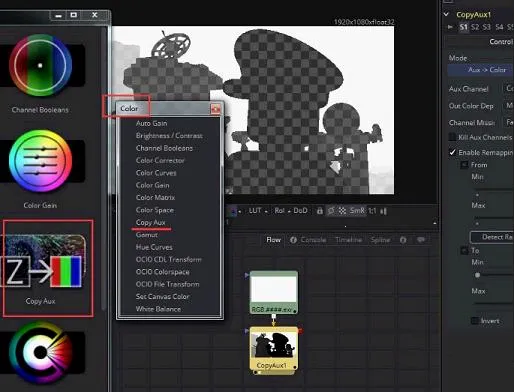Select the CopyAux1 node in the flow
Image resolution: width=514 pixels, height=392 pixels.
tap(274, 349)
